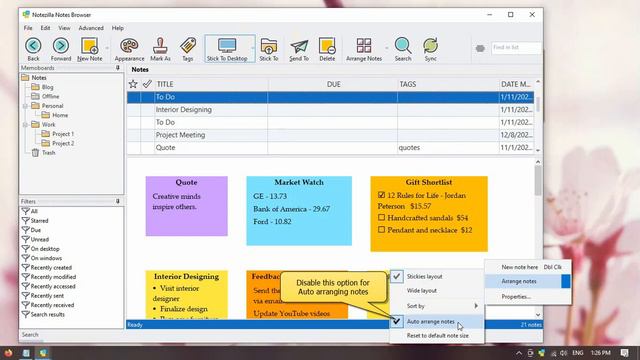Open the Edit menu

[45, 28]
